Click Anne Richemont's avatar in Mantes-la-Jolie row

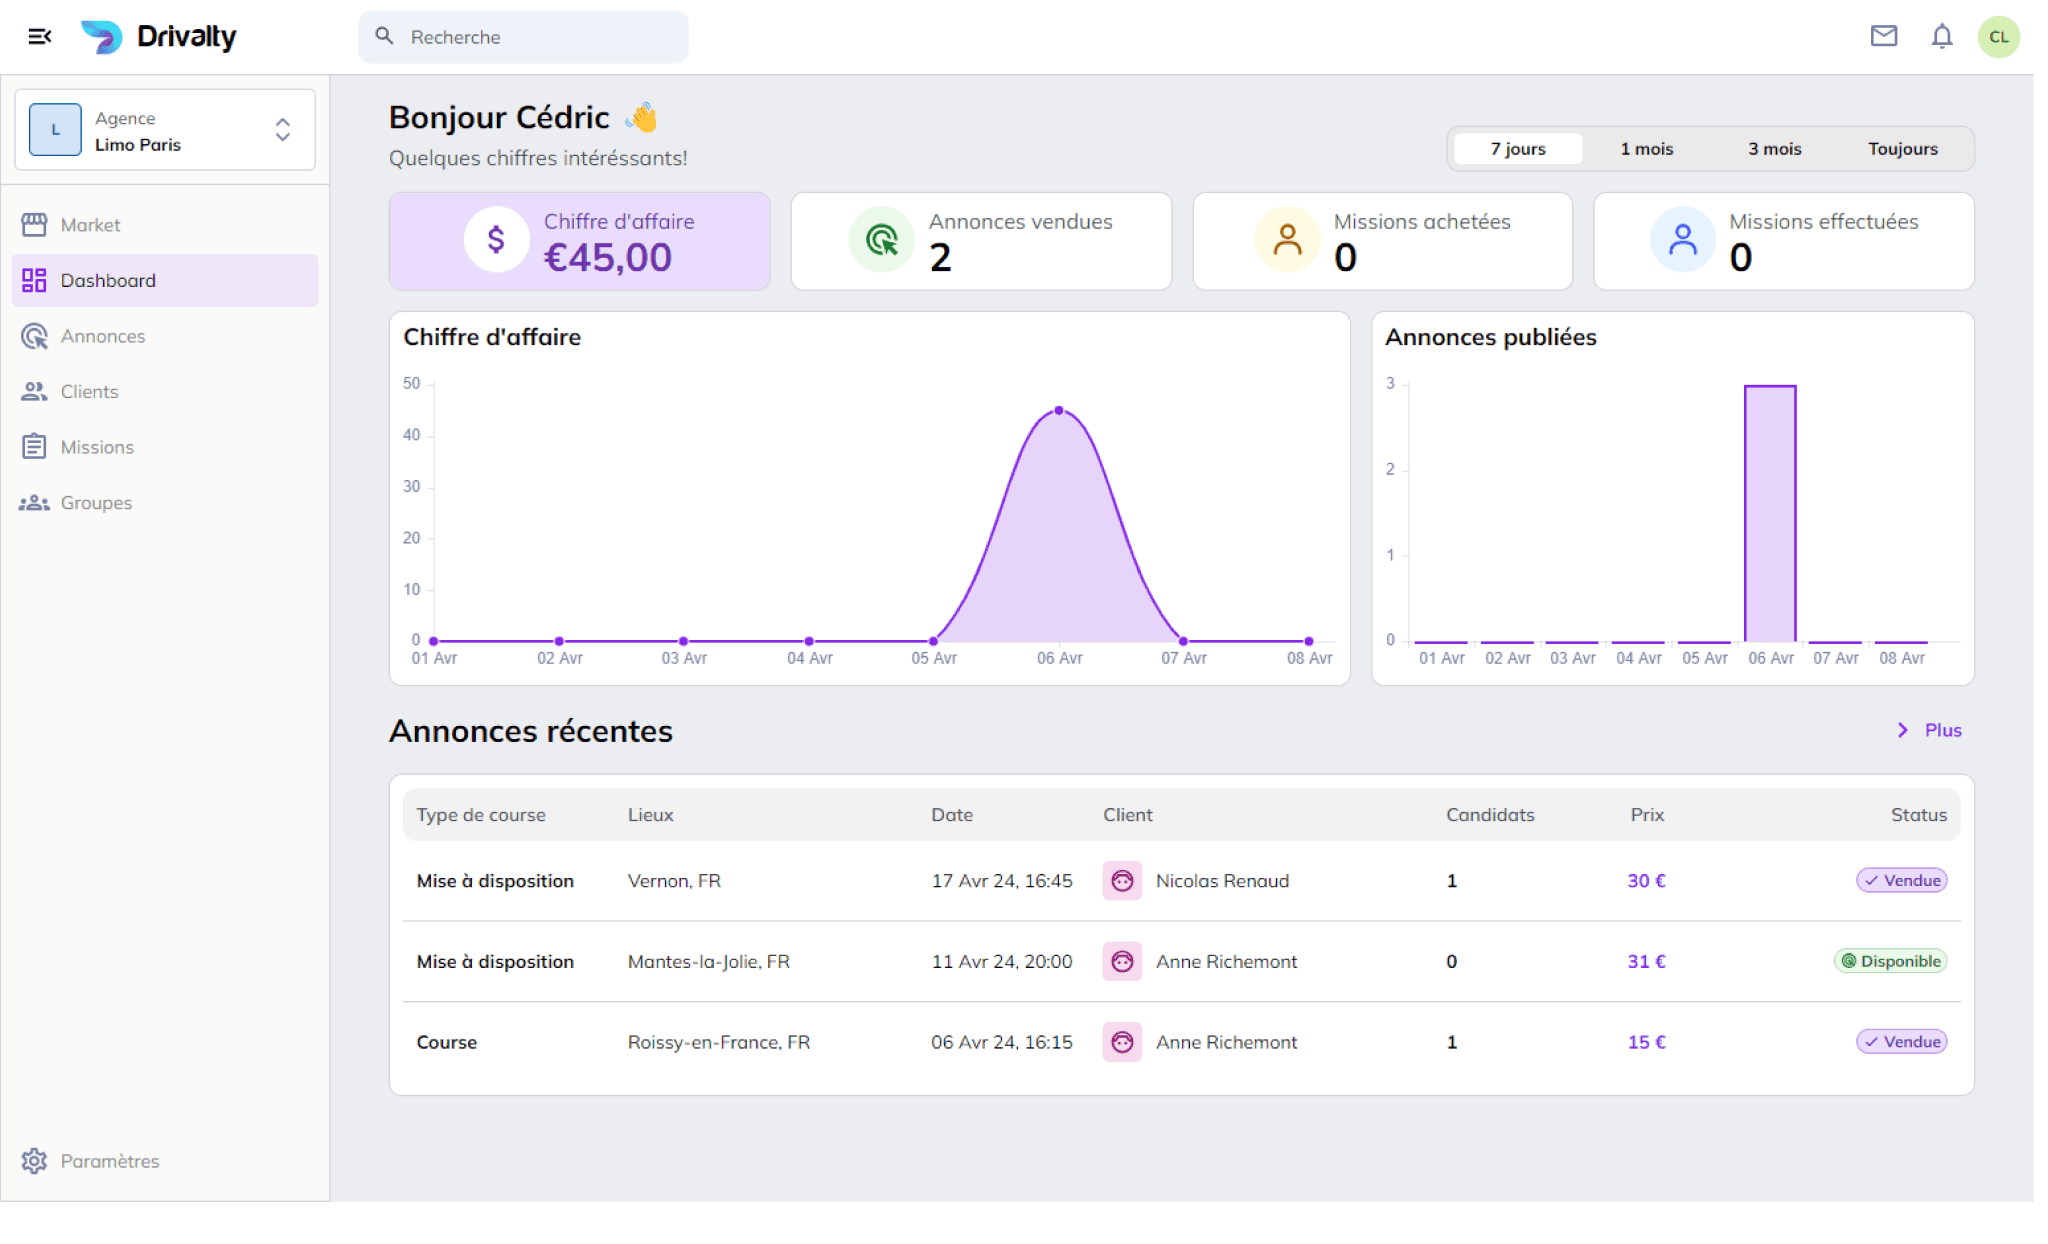point(1122,961)
